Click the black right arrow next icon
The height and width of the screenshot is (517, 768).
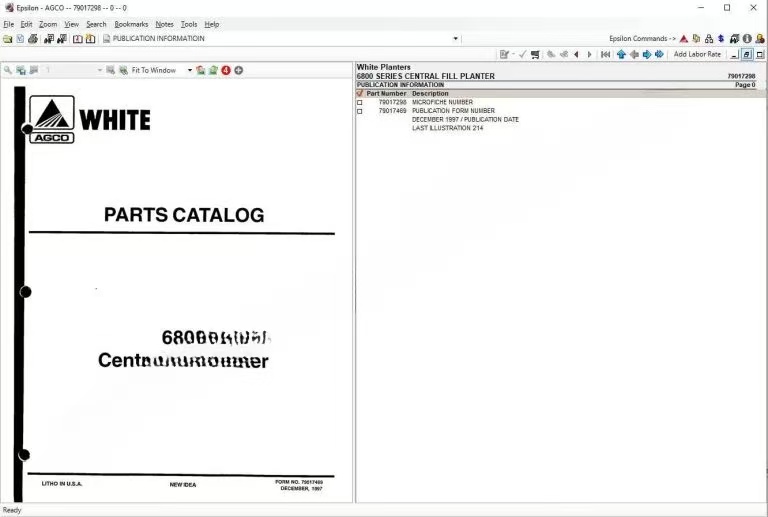(x=589, y=54)
